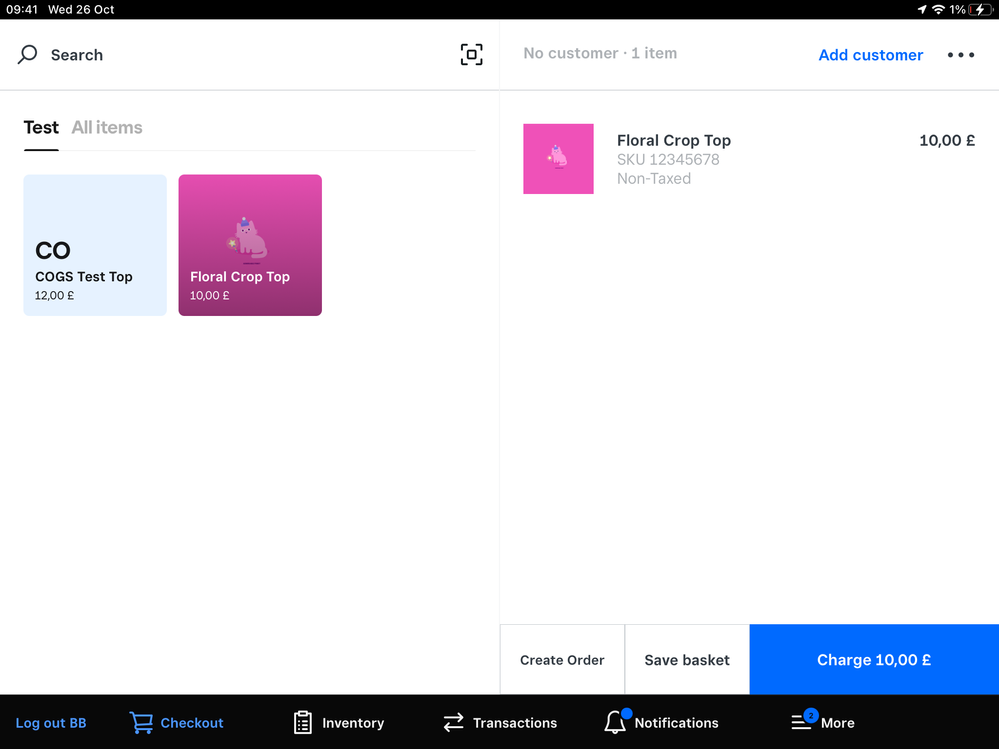The width and height of the screenshot is (999, 749).
Task: Tap the barcode scanner icon
Action: pyautogui.click(x=471, y=55)
